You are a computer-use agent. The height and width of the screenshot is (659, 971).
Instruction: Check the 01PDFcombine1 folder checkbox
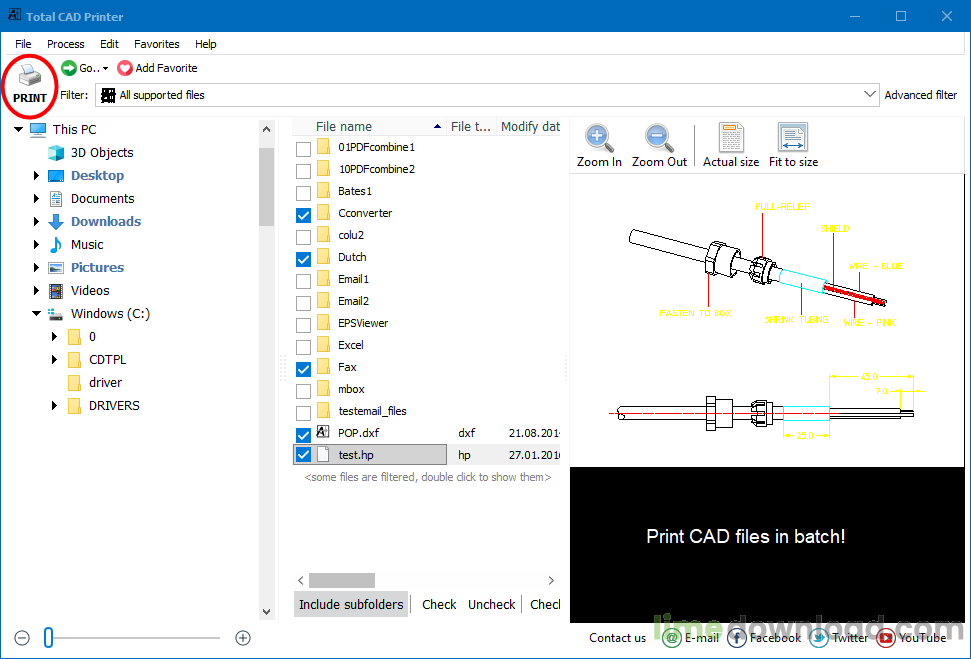click(x=303, y=149)
